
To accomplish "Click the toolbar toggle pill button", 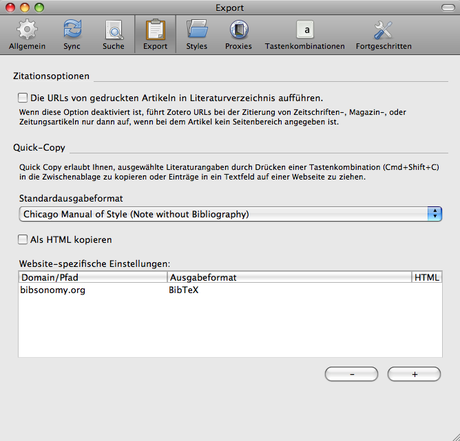I will point(448,7).
